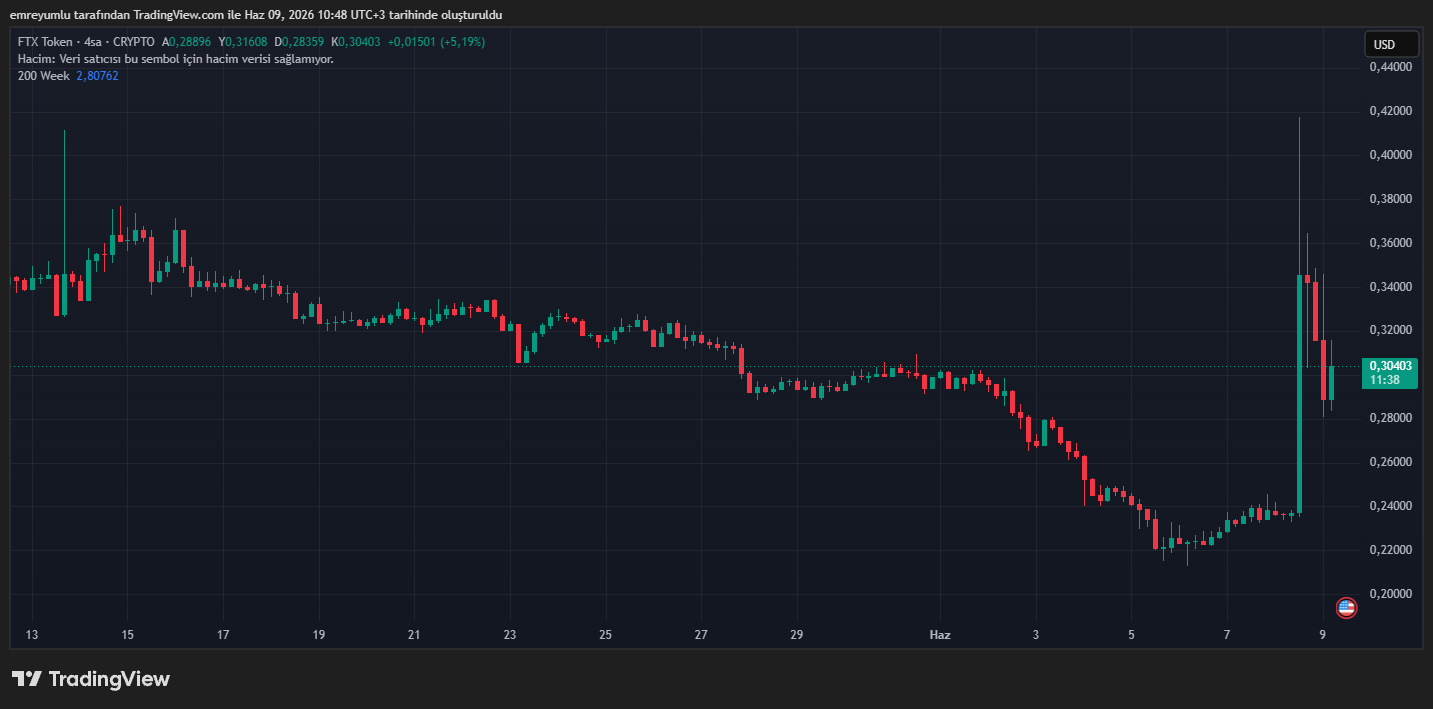Click the TradingView logo at the bottom
Viewport: 1433px width, 709px height.
point(91,679)
